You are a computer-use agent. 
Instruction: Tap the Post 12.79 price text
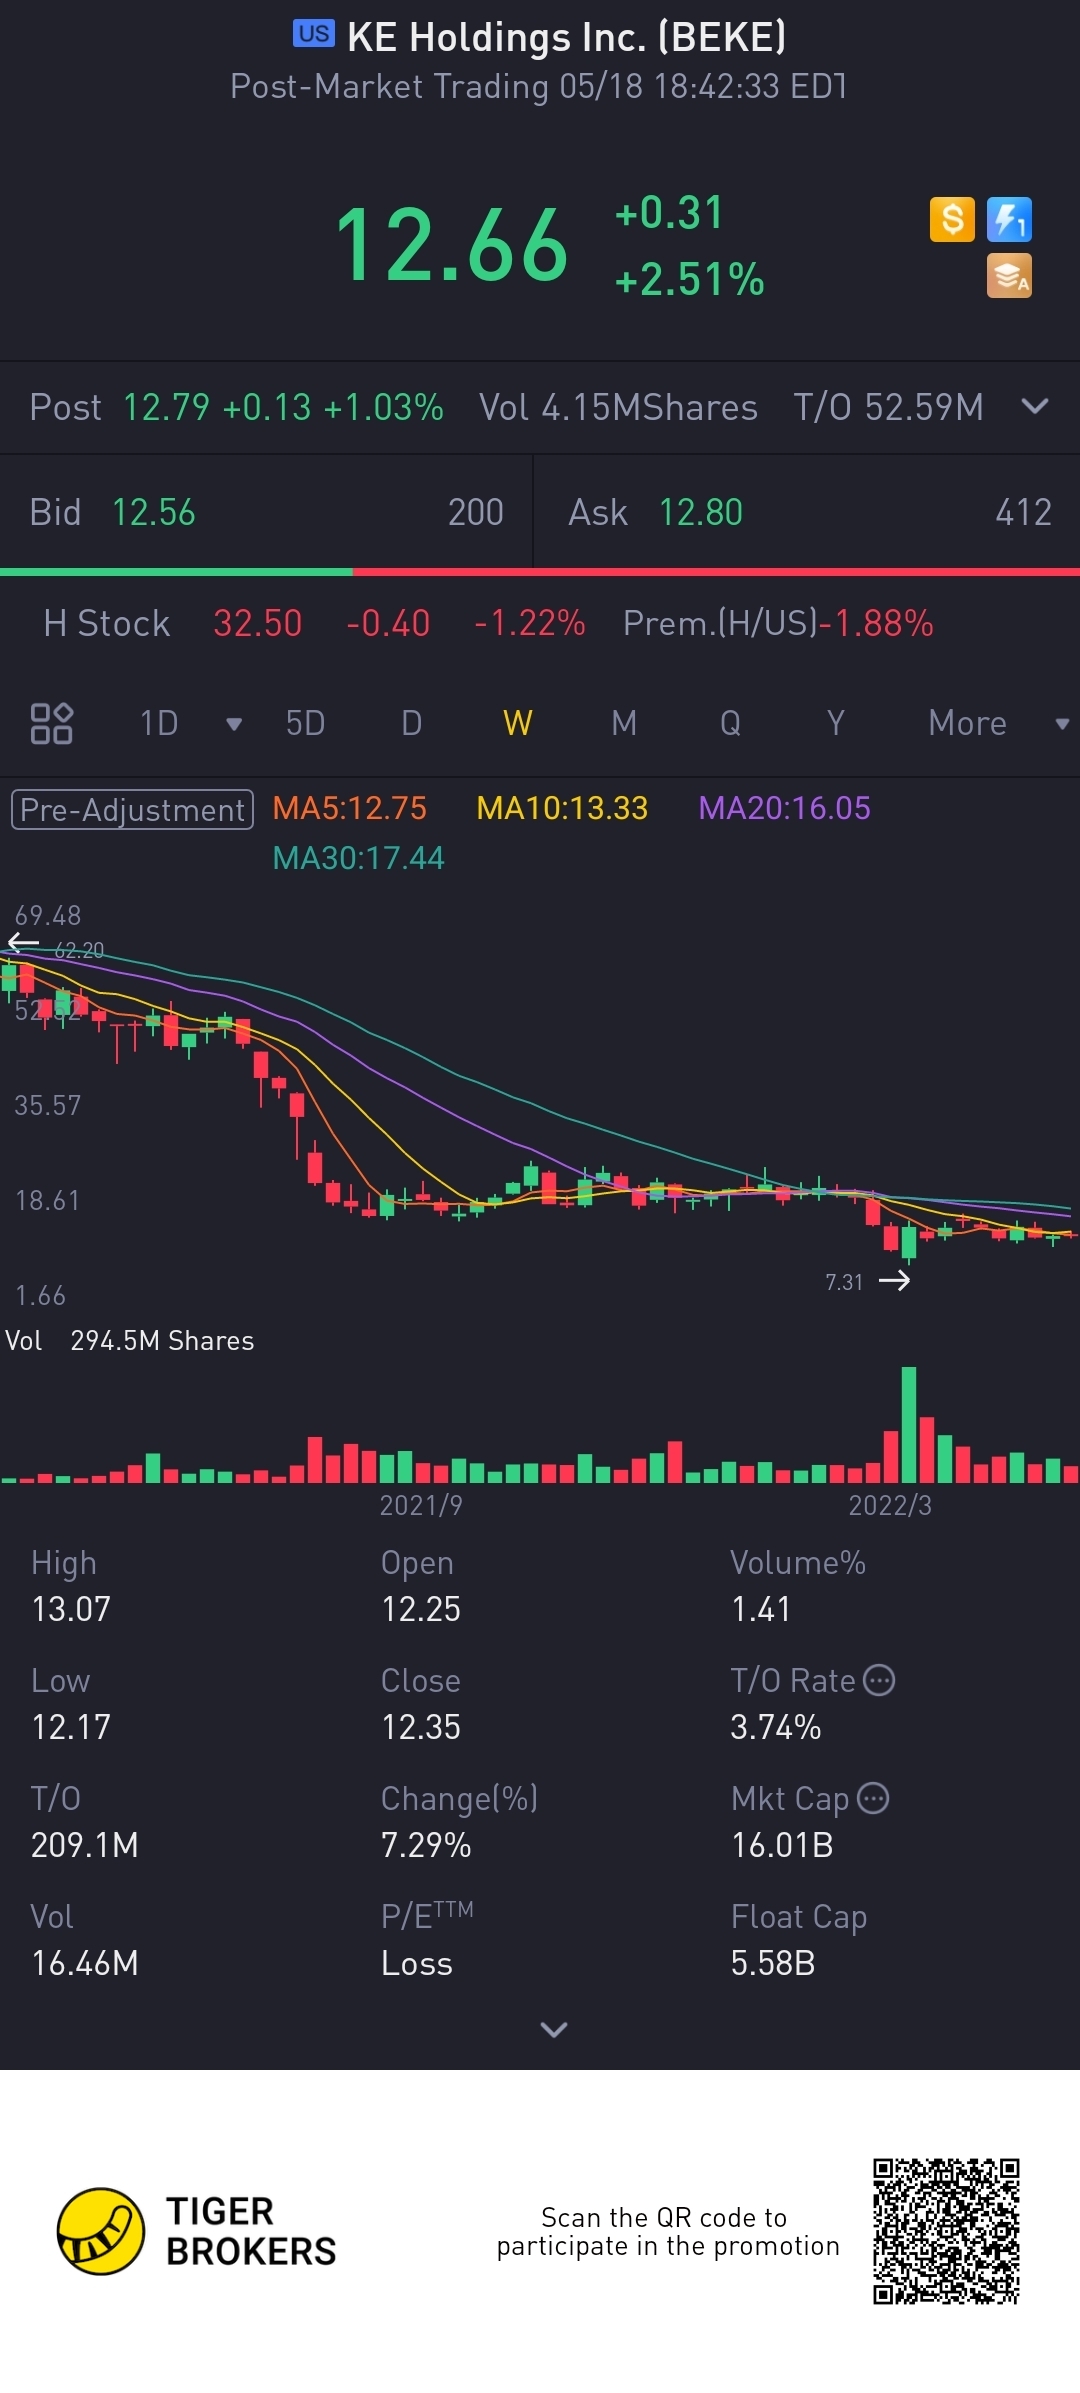[236, 407]
